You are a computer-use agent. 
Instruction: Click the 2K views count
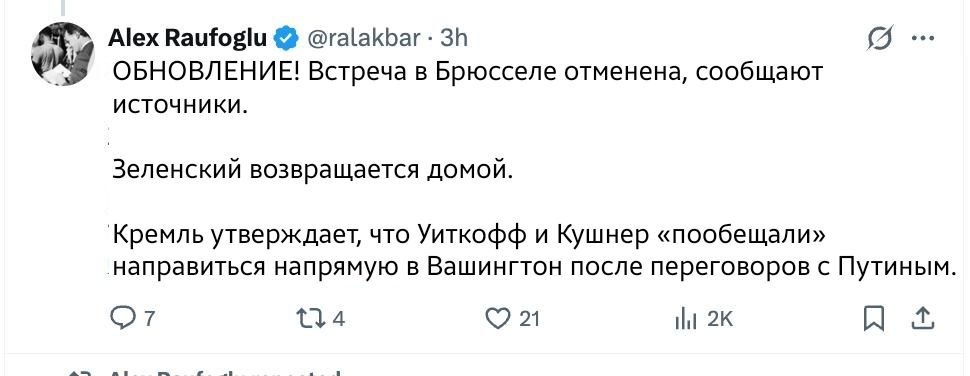tap(719, 320)
